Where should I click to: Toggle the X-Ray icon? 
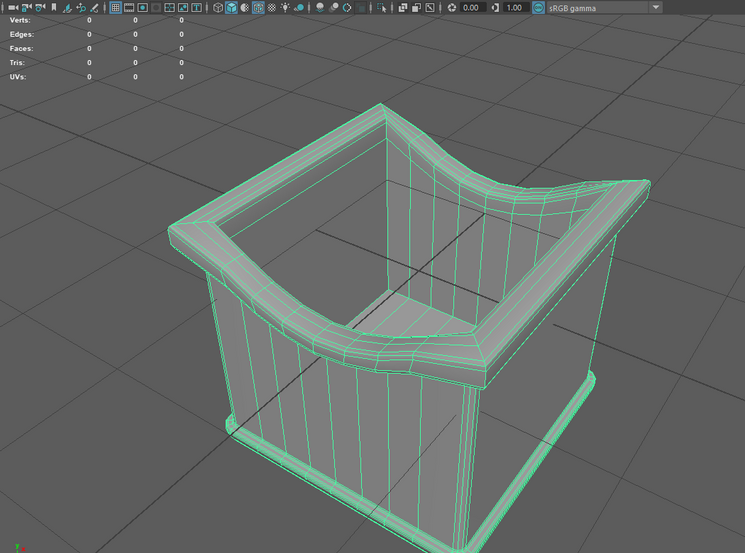coord(403,8)
